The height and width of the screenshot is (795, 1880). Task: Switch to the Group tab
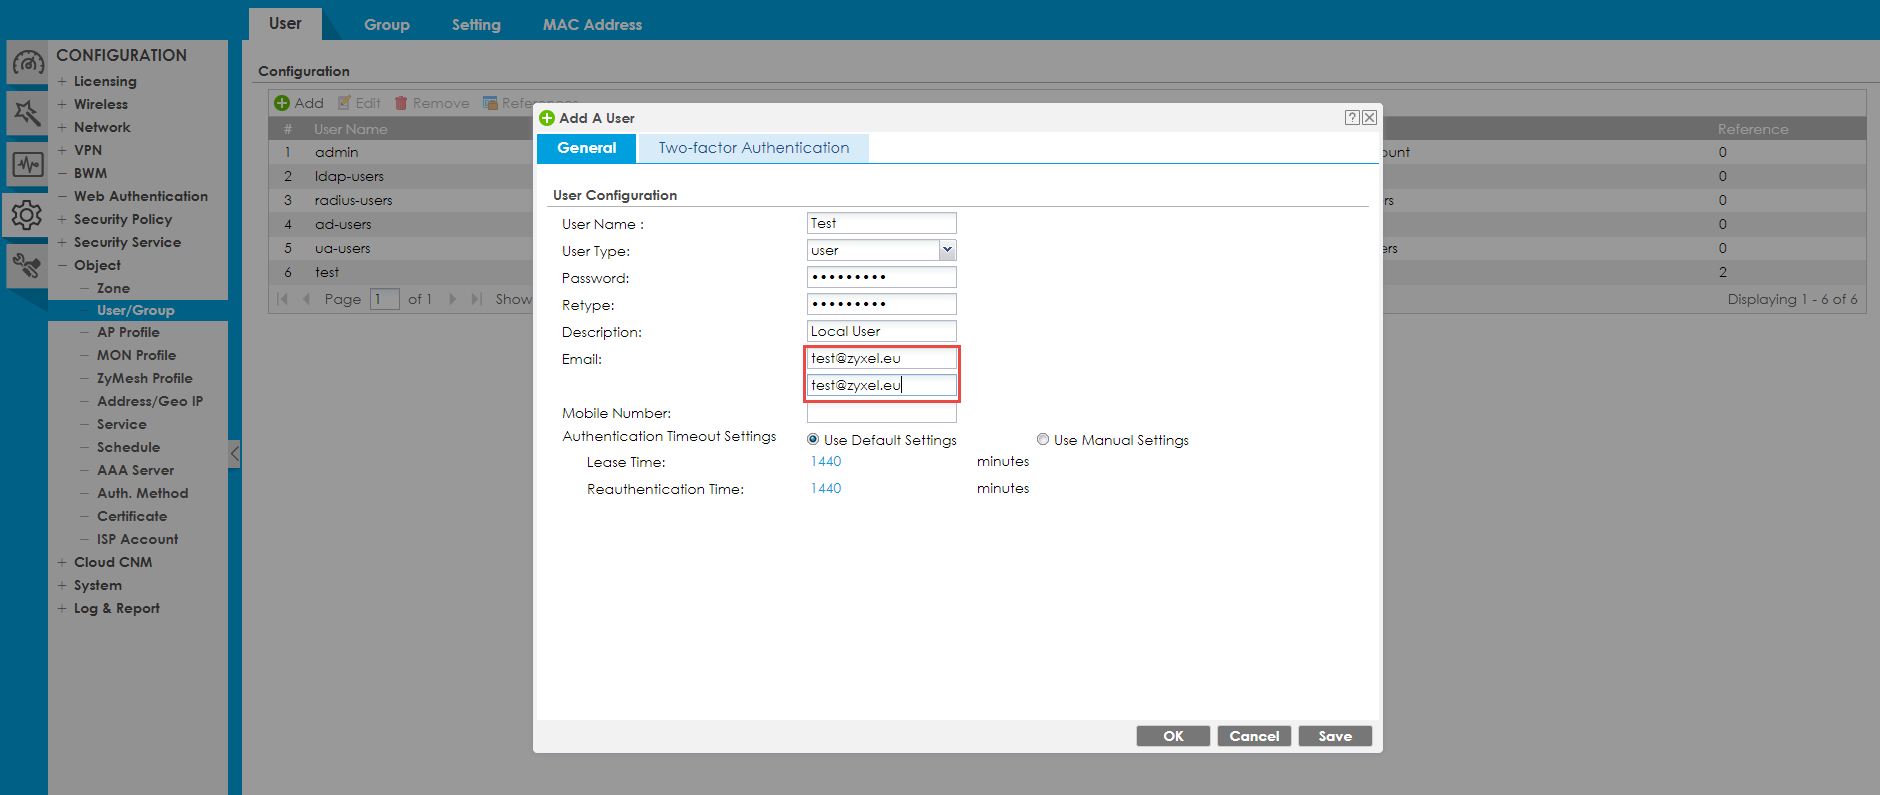(386, 25)
